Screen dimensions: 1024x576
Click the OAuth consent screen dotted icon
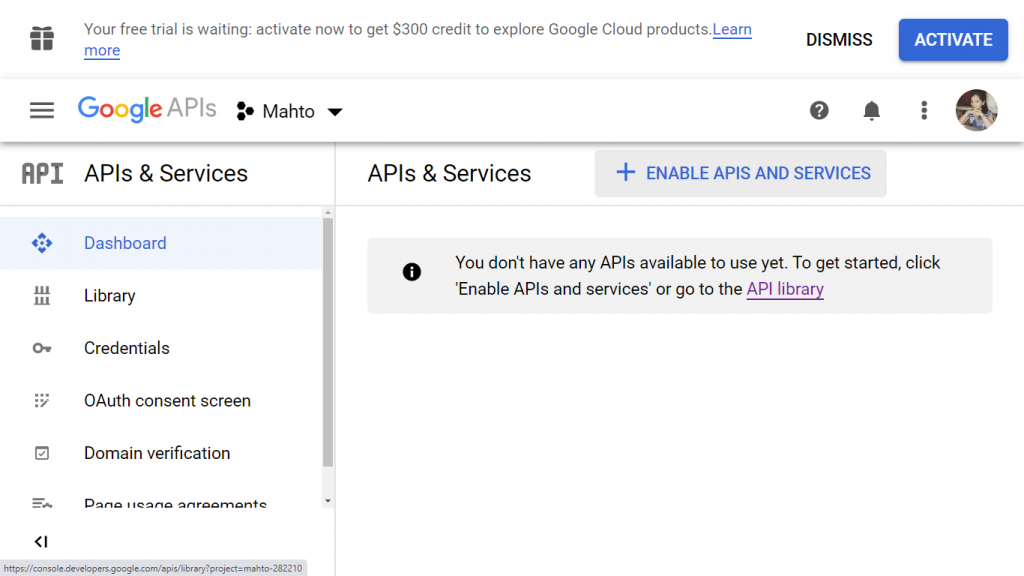[x=42, y=400]
